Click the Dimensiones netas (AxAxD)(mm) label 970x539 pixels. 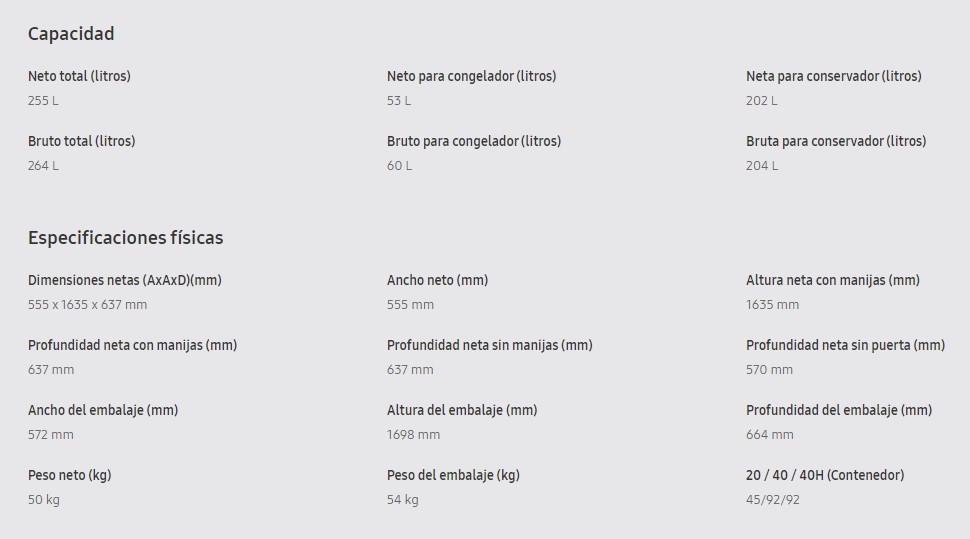[125, 280]
